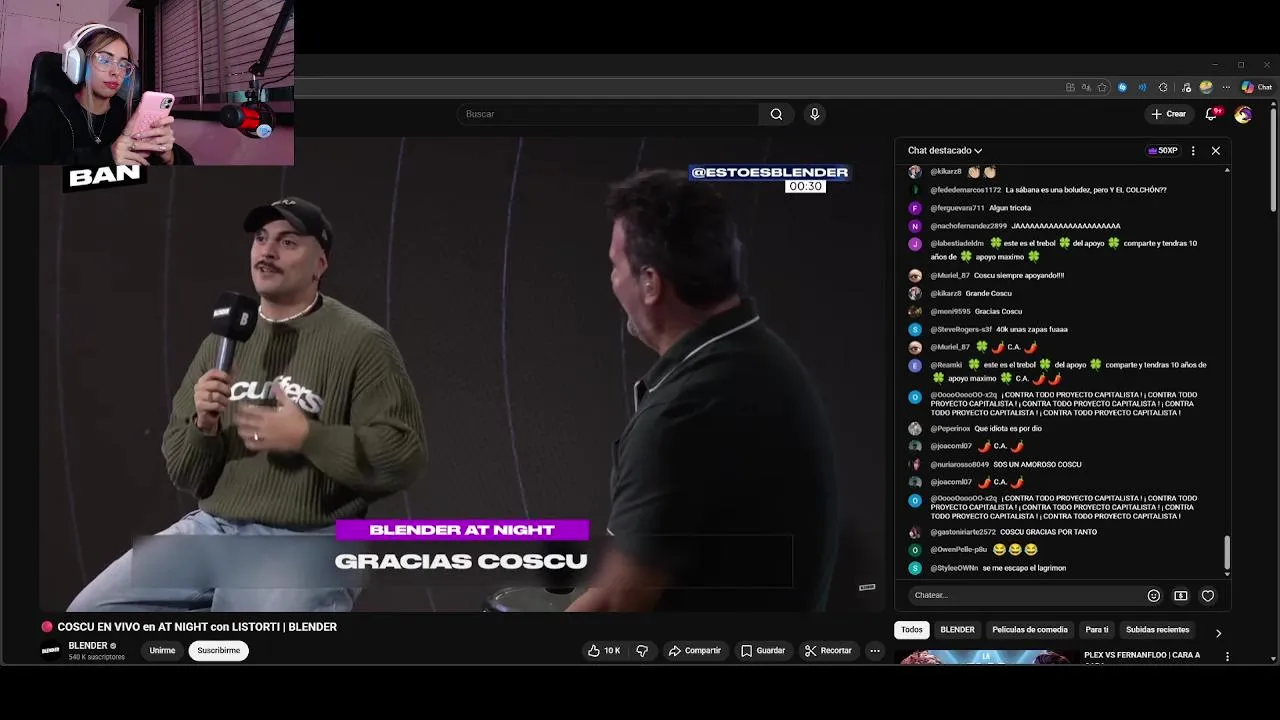Click the translate page icon in address bar
The image size is (1280, 720).
[1086, 87]
